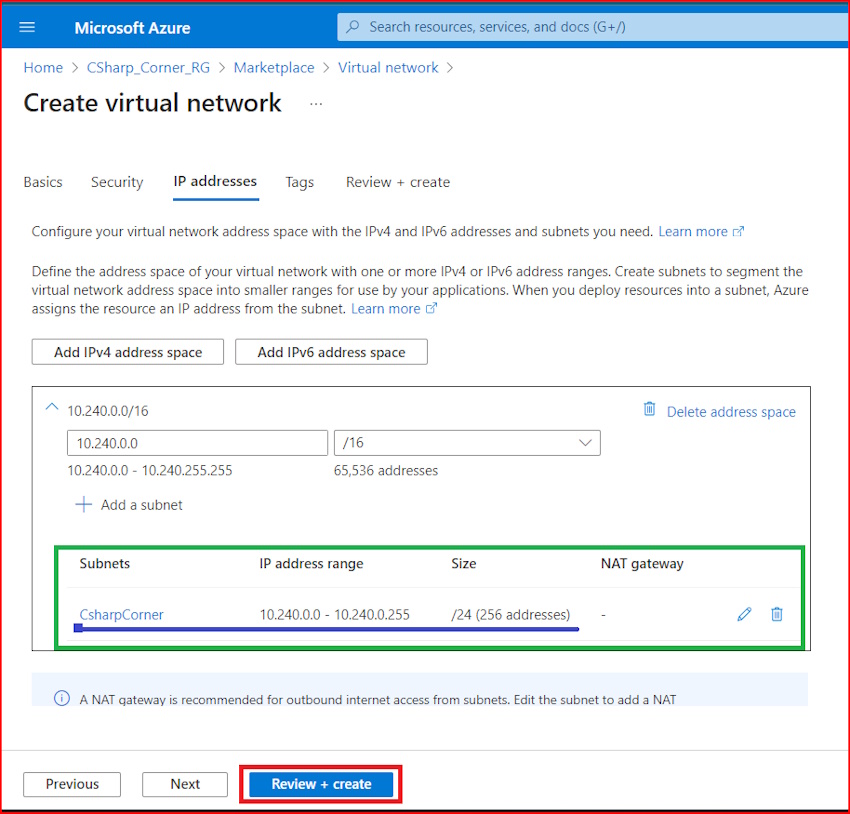
Task: Click the Add IPv6 address space button
Action: [x=331, y=351]
